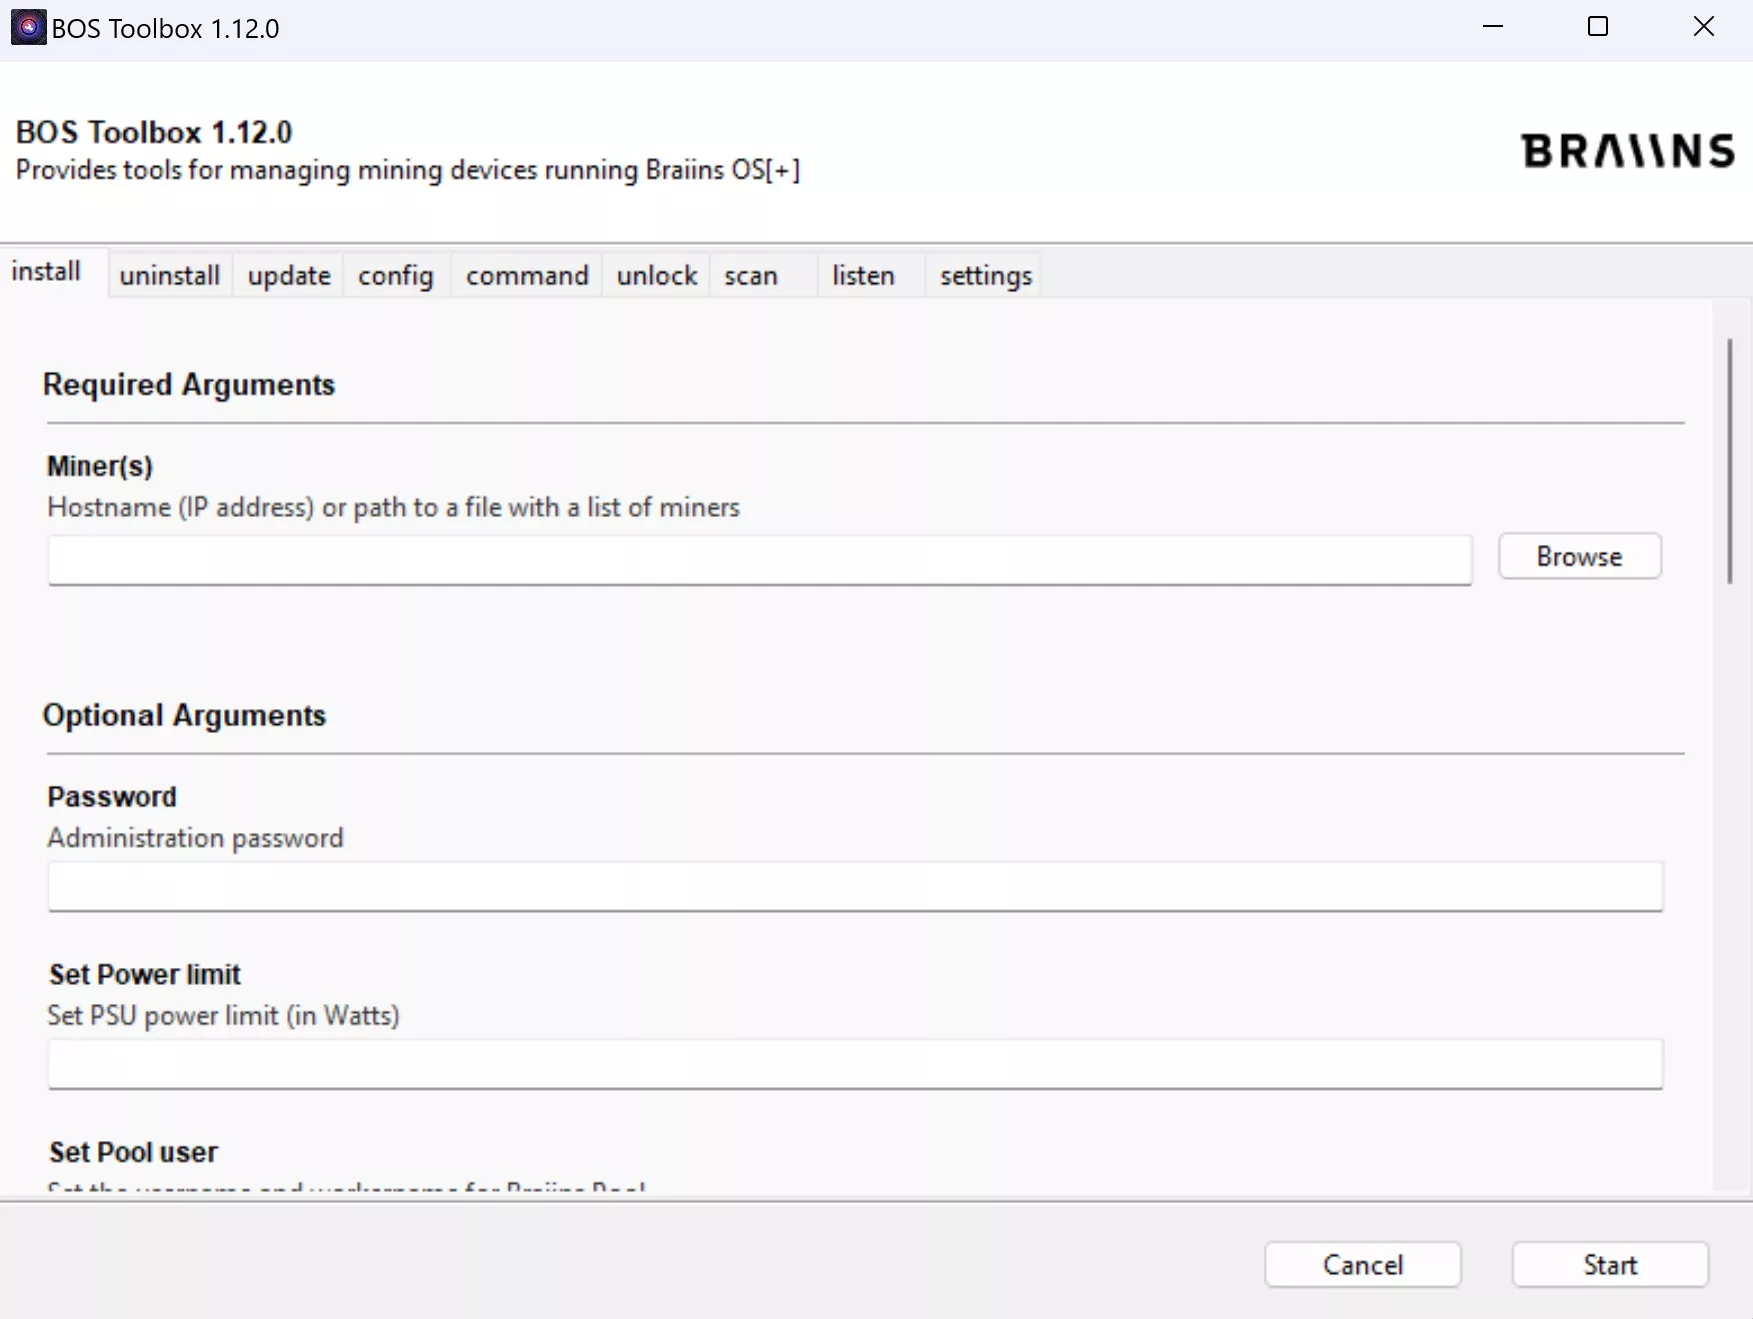Maximize the BOS Toolbox window
Screen dimensions: 1753x1319
click(x=1598, y=27)
